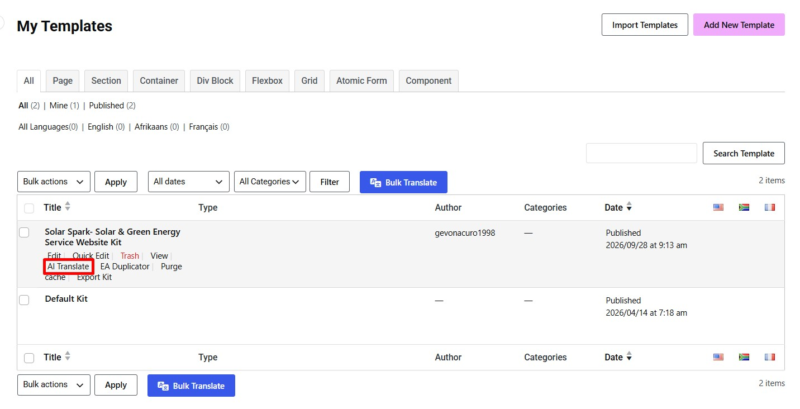Filter by Mine (1) templates
Screen dimensions: 800x409
(x=64, y=106)
